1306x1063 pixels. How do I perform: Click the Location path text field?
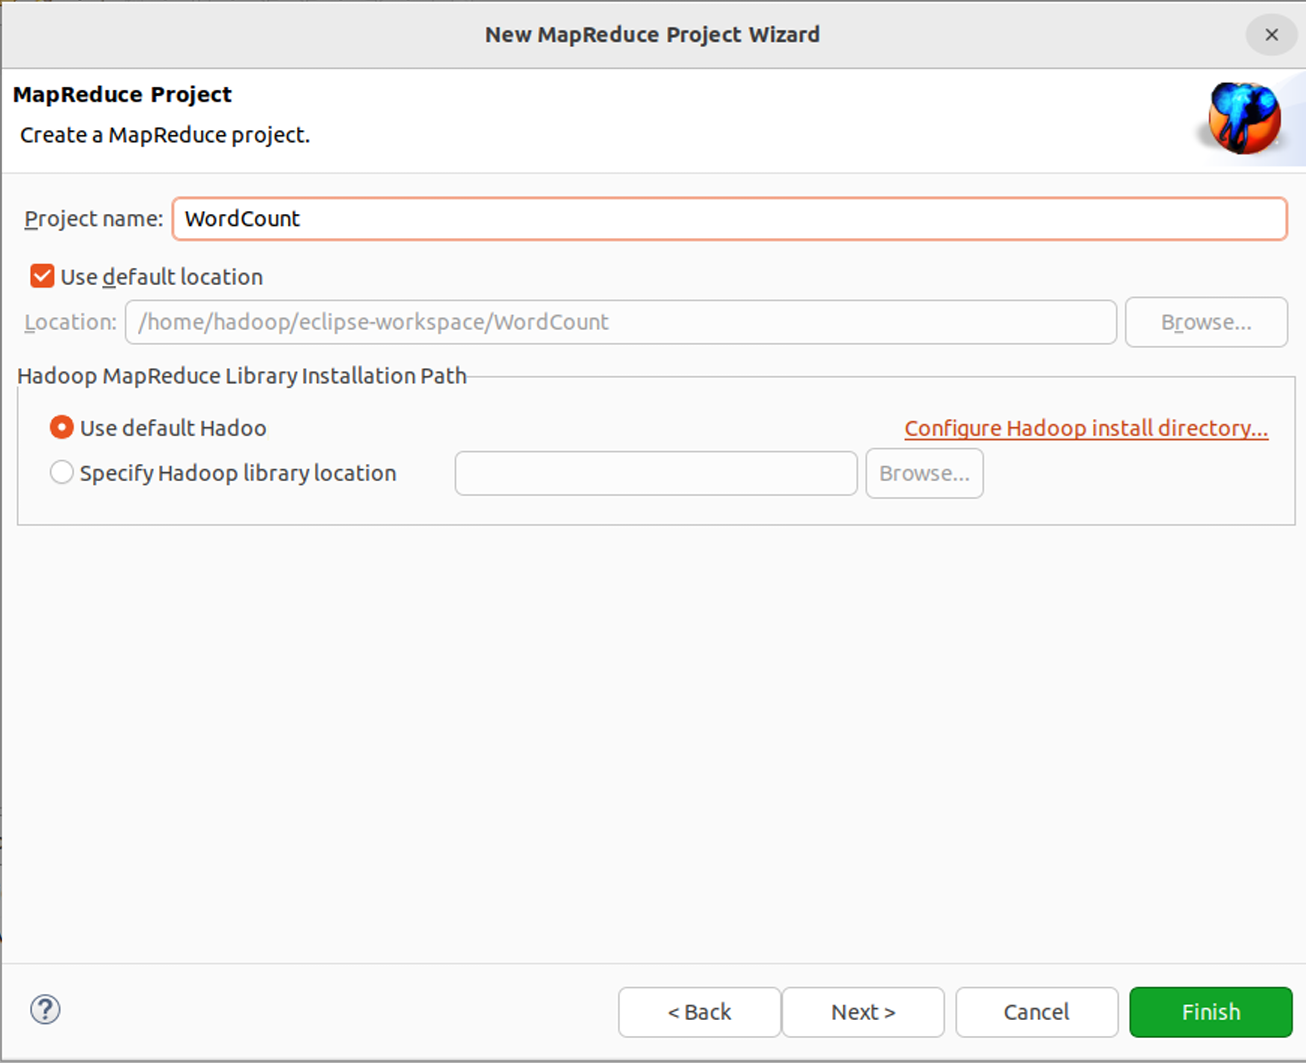click(620, 322)
